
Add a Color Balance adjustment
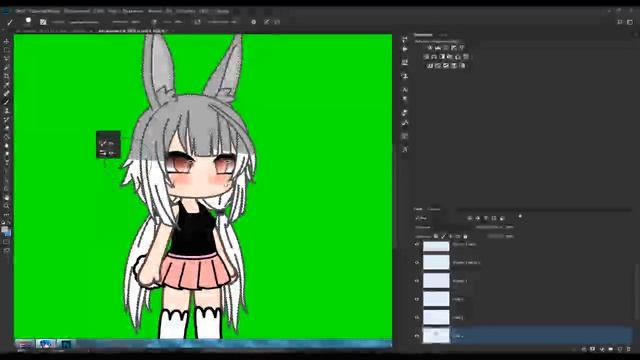pos(434,57)
